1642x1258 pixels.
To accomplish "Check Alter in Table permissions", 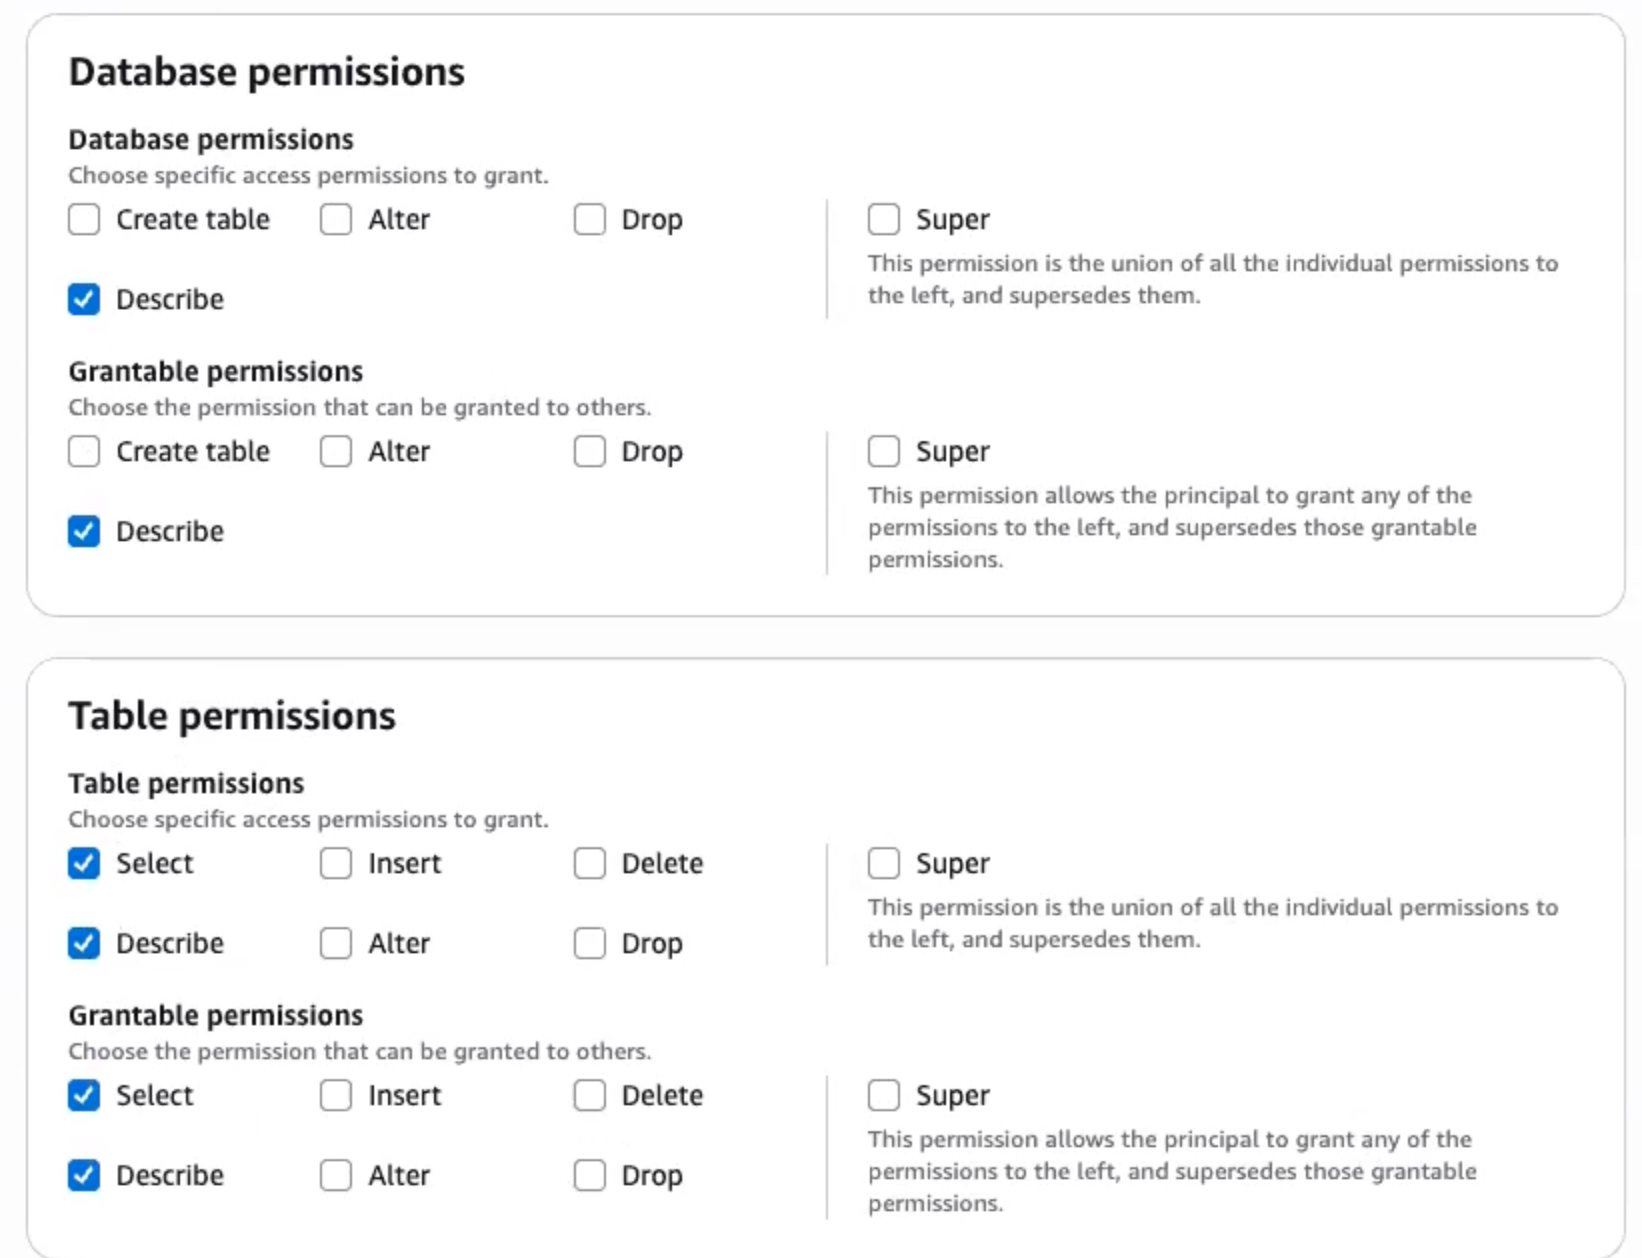I will [x=336, y=943].
